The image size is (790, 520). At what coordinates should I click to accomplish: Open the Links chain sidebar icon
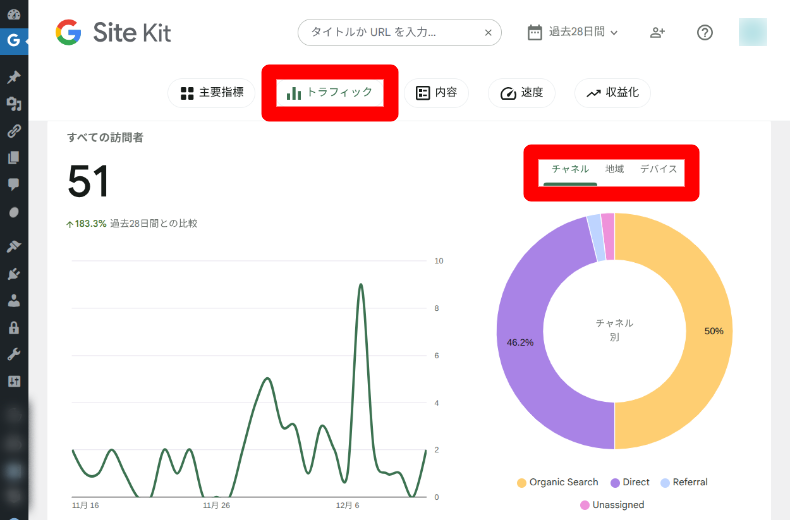click(x=14, y=131)
